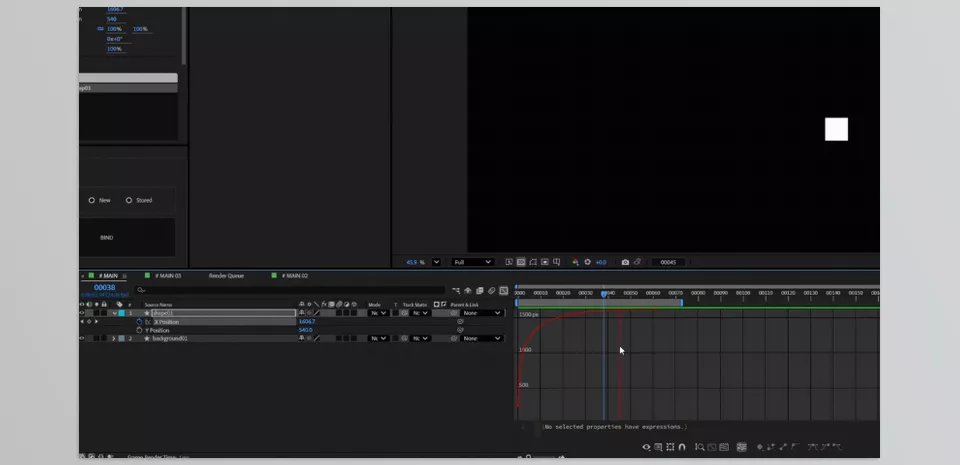Click the X Position value 1606.7
Screen dimensions: 960x465
click(307, 321)
